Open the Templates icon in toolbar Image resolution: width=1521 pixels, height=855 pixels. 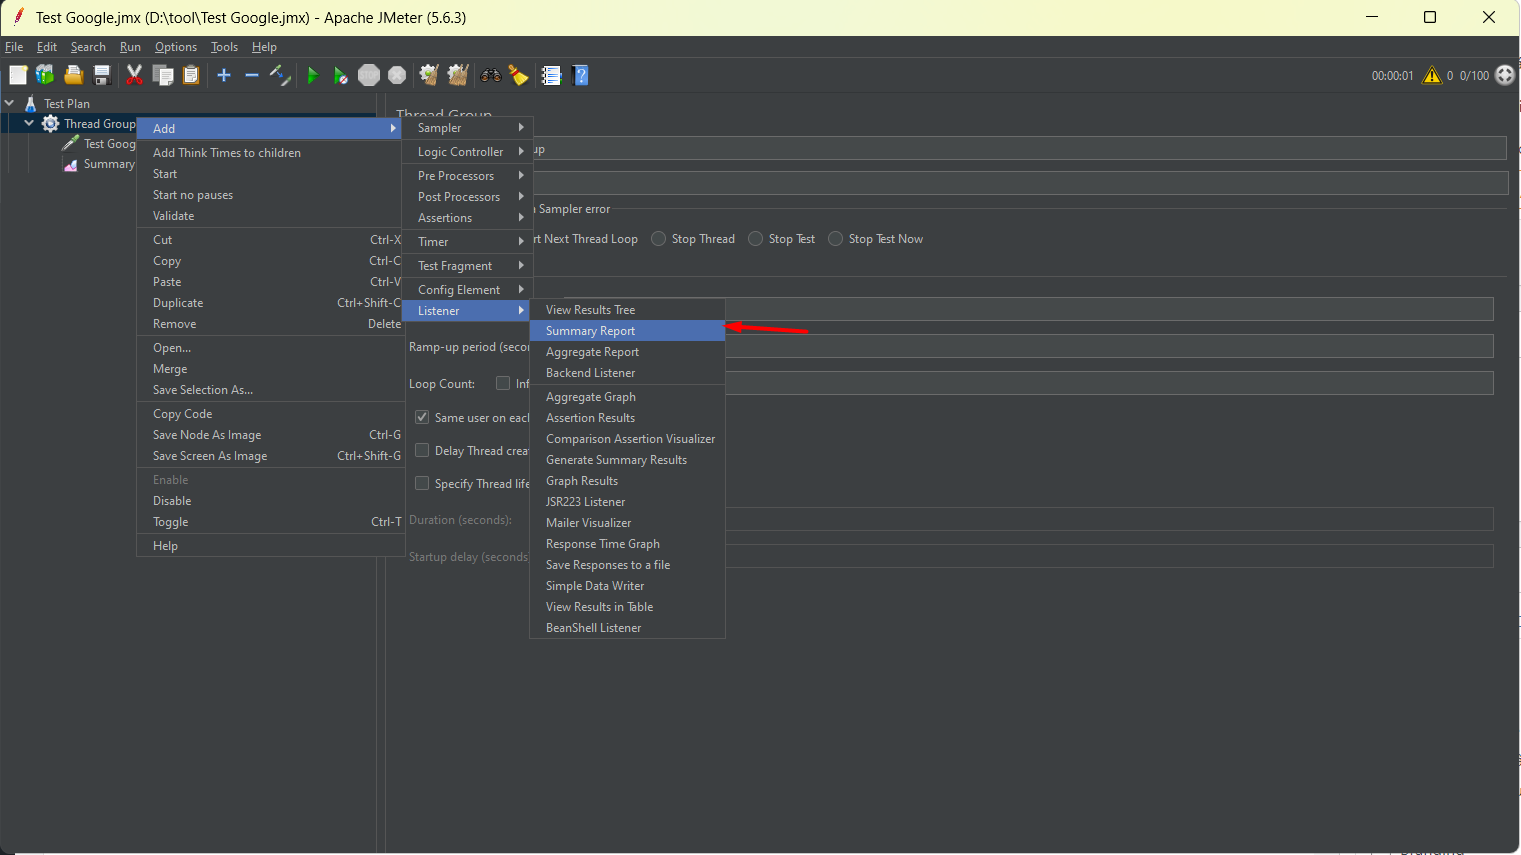point(45,75)
